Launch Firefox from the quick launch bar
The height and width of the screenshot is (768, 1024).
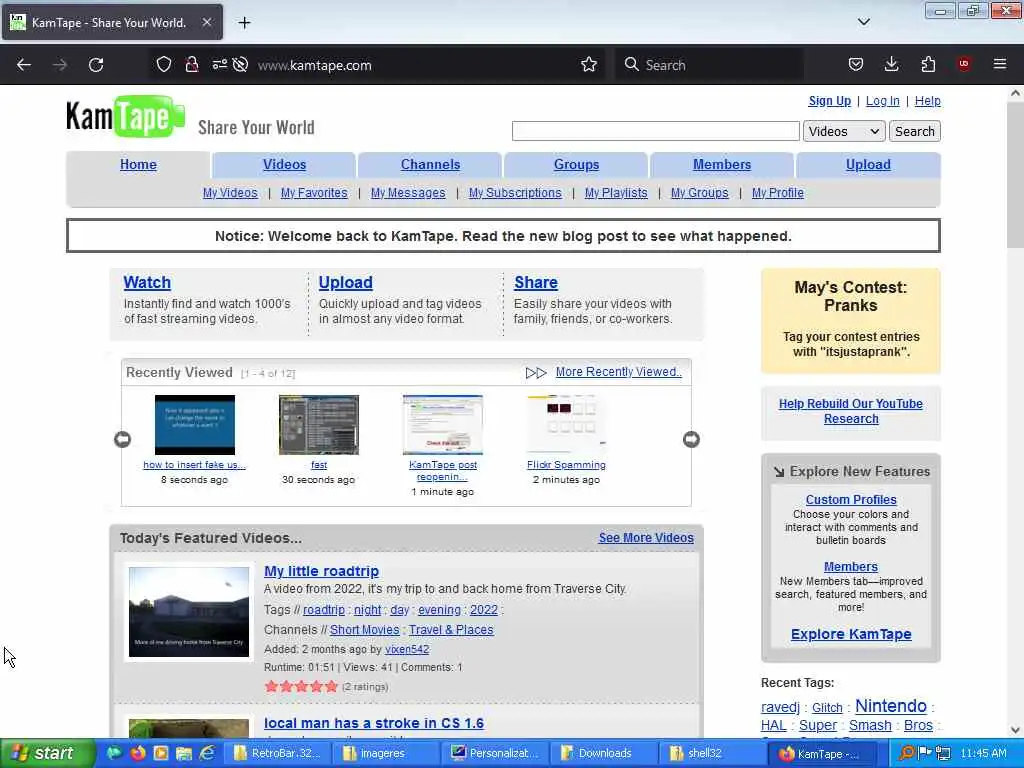pyautogui.click(x=138, y=753)
